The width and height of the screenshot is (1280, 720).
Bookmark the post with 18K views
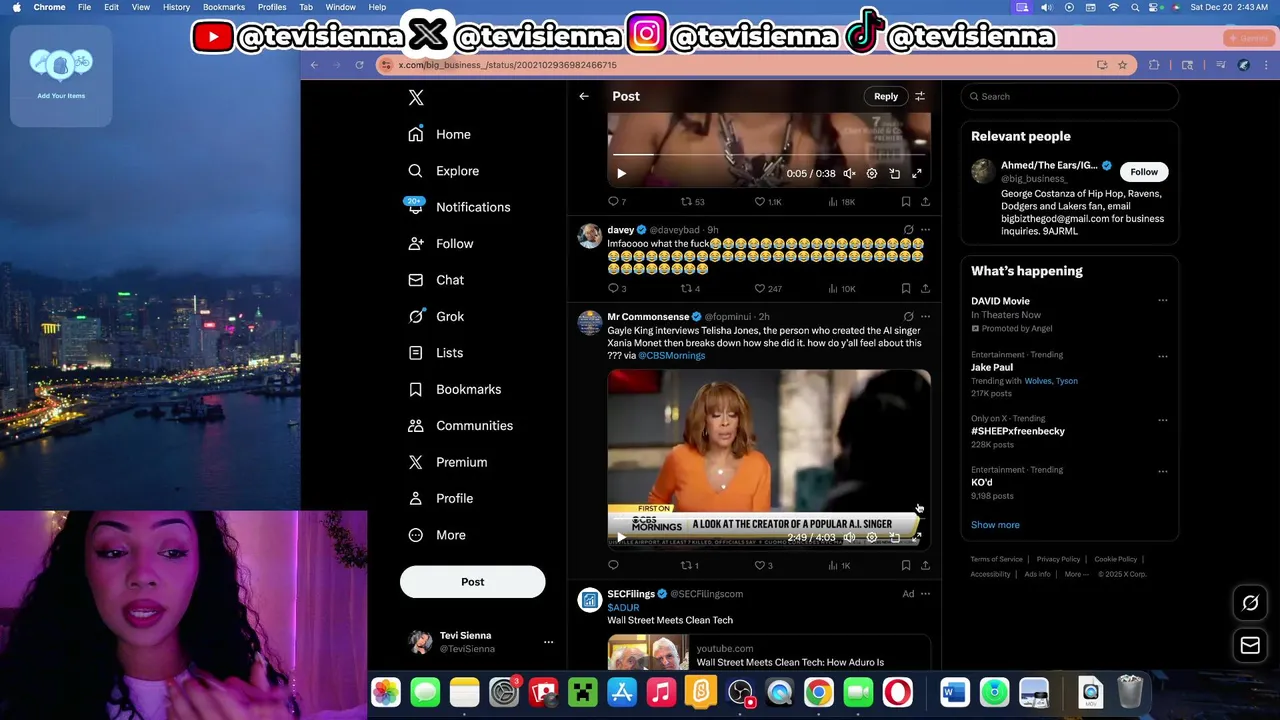(906, 201)
